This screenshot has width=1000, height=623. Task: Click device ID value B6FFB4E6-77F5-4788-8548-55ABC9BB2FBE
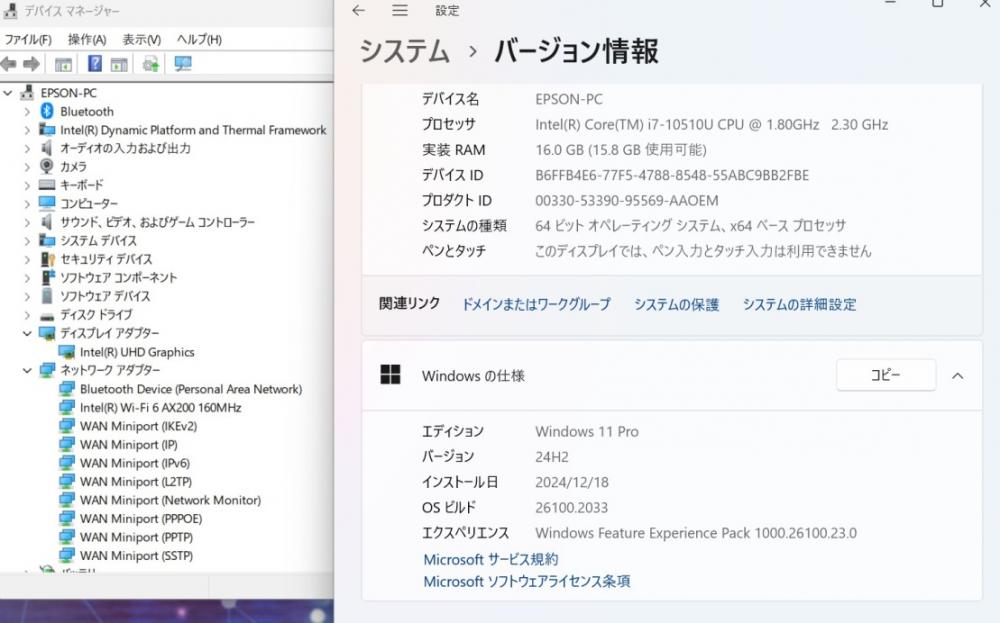pyautogui.click(x=672, y=175)
